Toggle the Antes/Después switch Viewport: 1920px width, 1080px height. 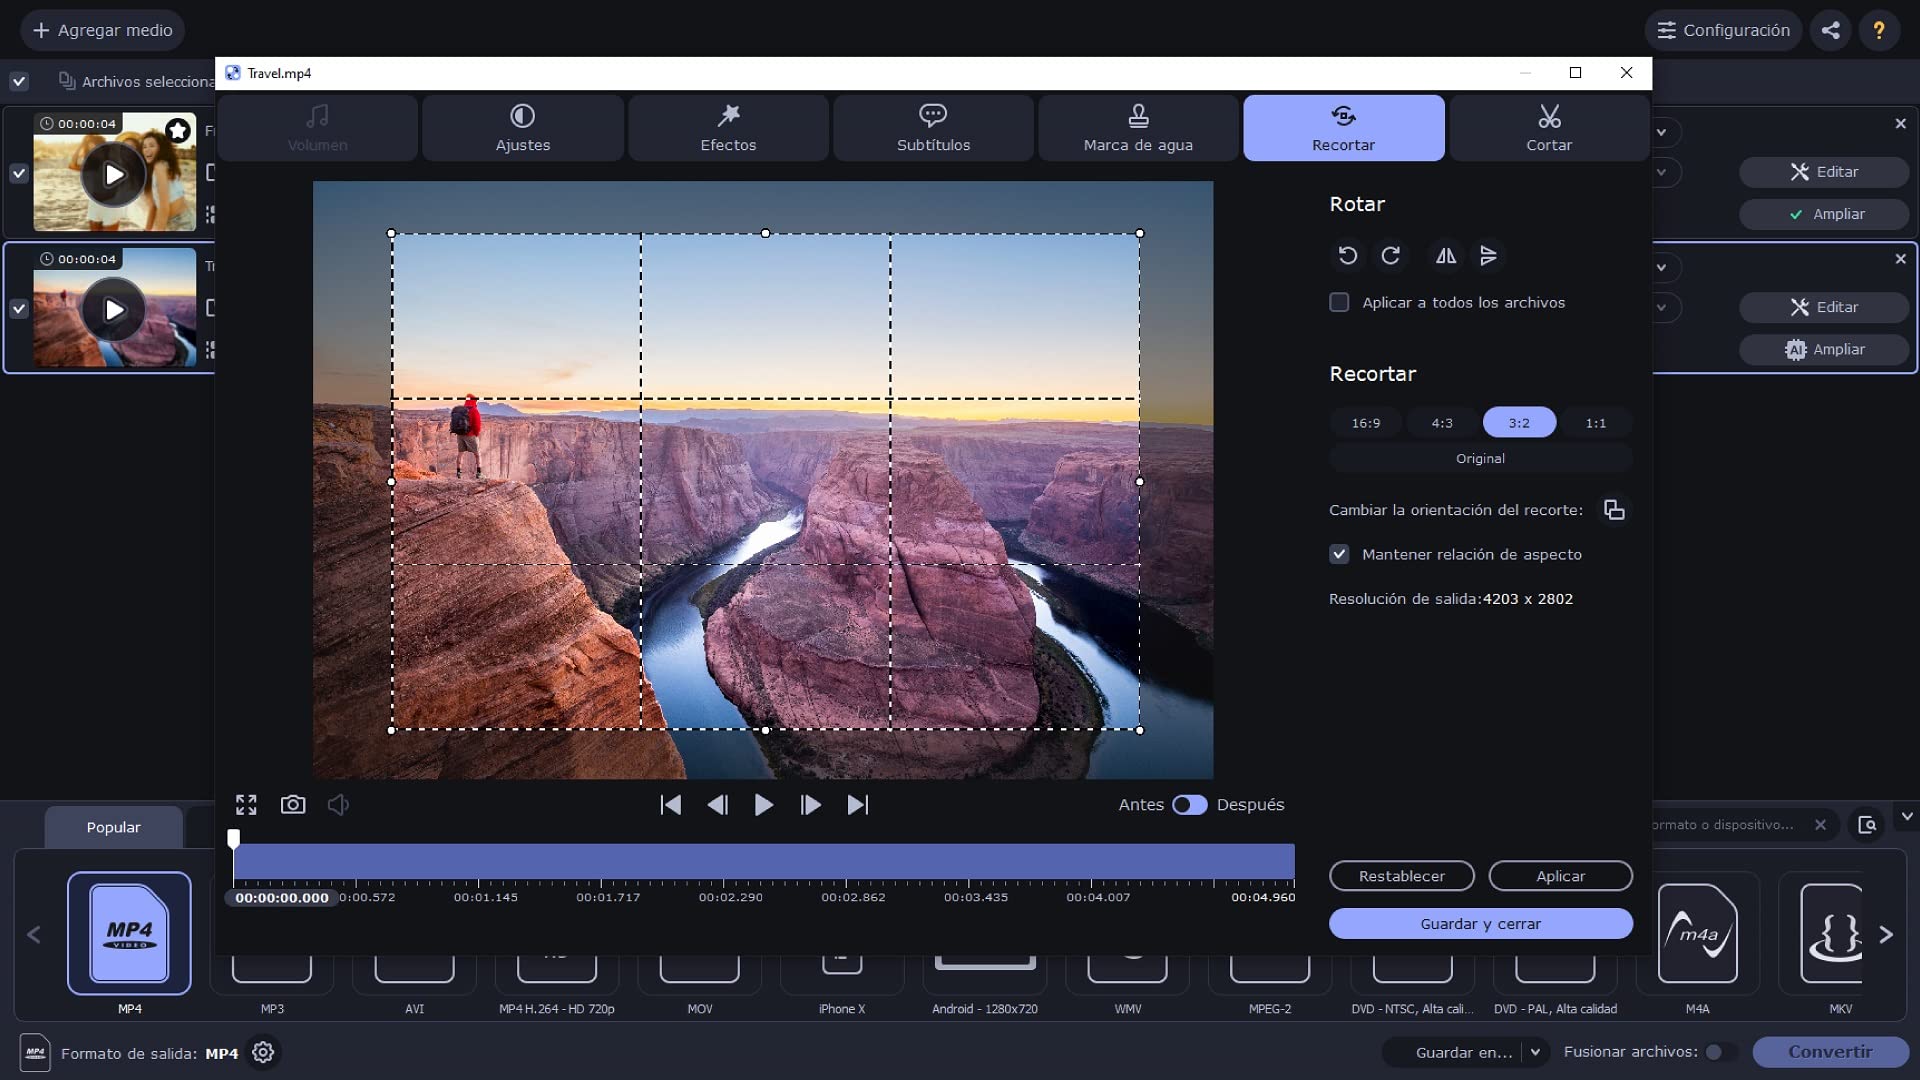point(1189,805)
